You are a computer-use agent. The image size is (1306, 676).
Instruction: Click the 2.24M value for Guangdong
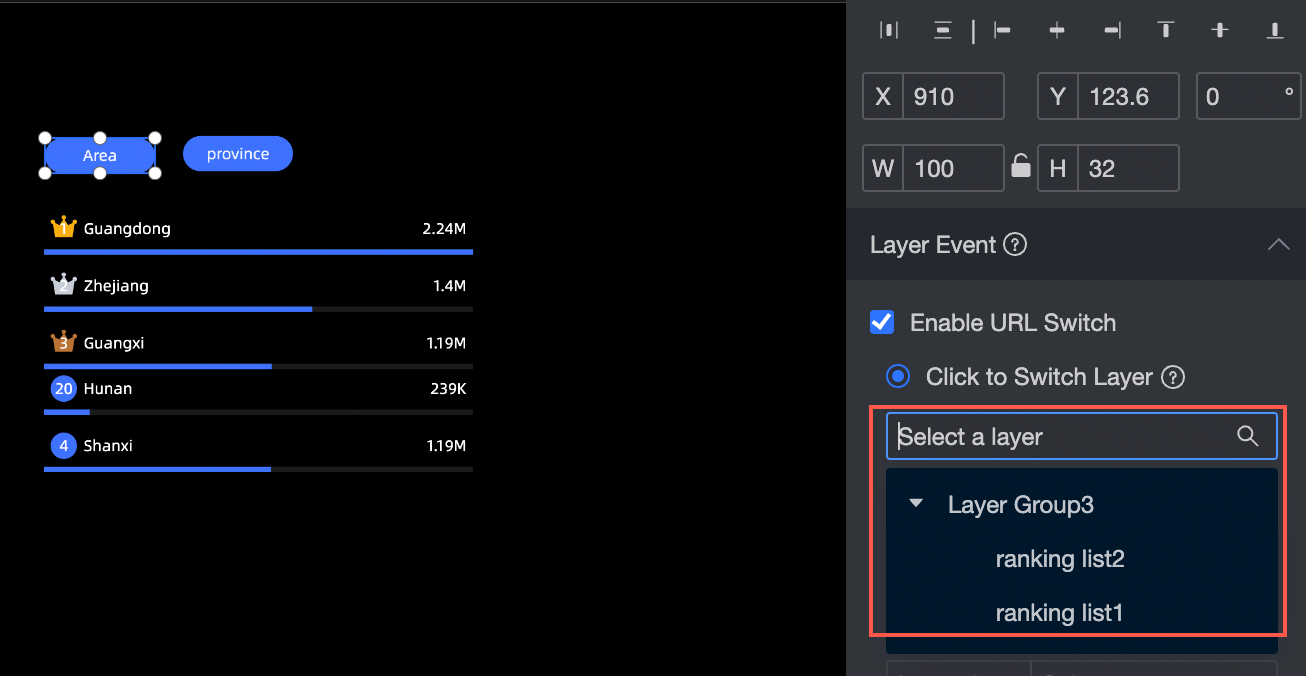point(444,228)
